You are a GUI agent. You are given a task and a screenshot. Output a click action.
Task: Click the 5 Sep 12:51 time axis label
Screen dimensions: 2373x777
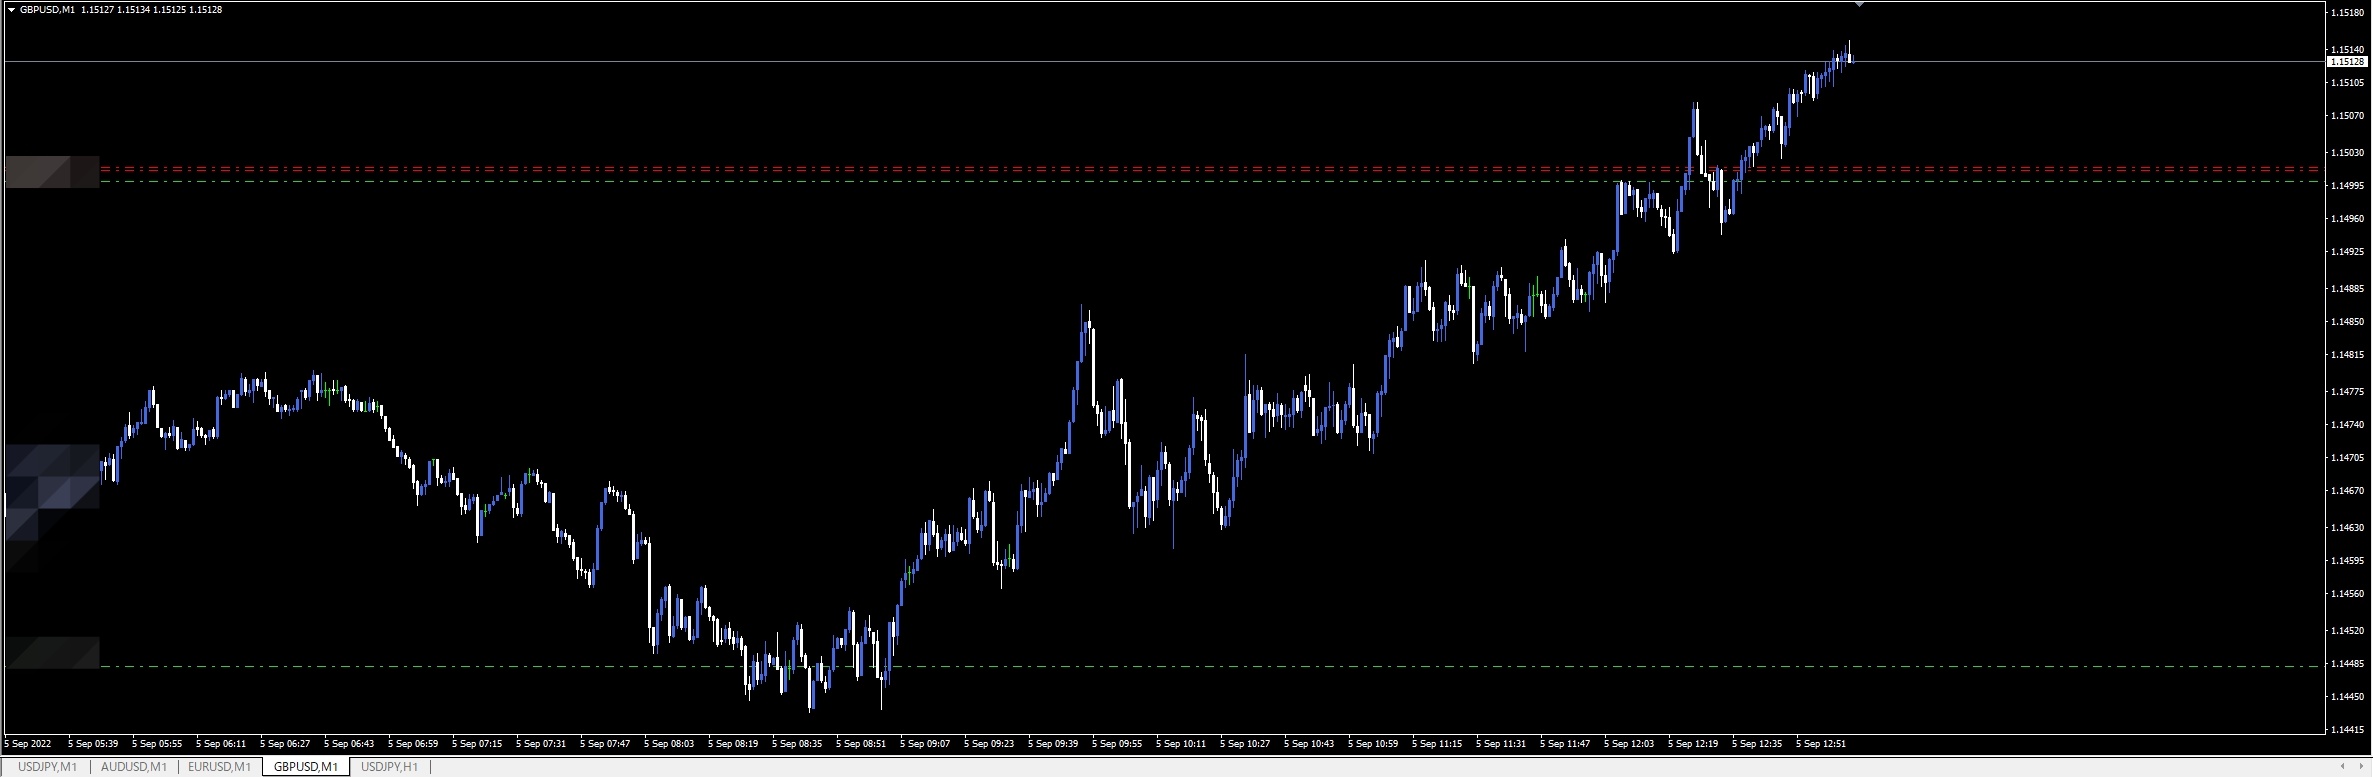[1821, 744]
